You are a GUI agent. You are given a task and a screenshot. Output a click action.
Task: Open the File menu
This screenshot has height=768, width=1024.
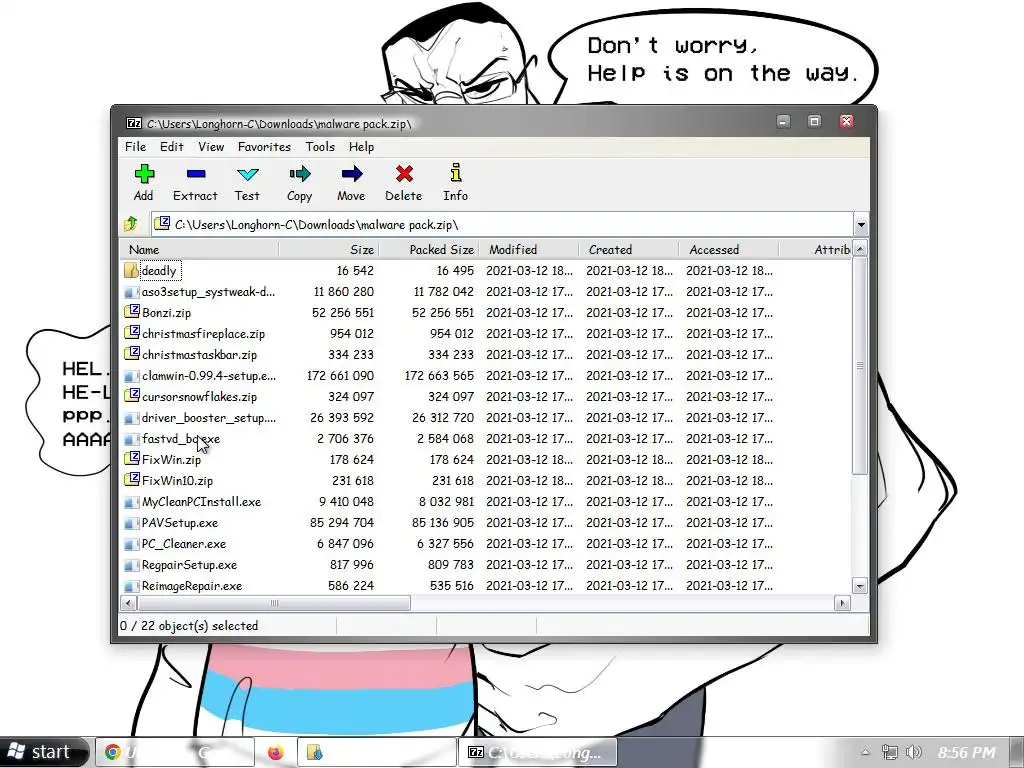tap(136, 147)
